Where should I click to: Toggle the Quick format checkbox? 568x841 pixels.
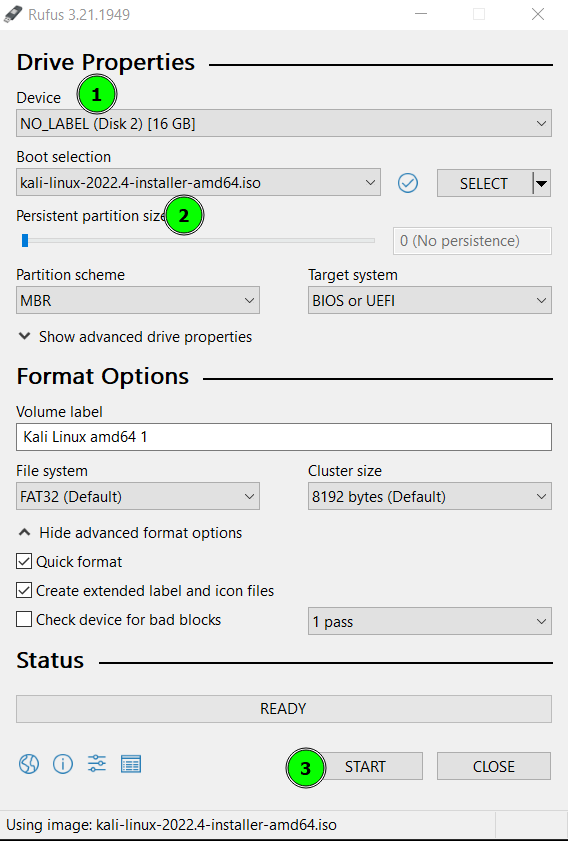[24, 562]
